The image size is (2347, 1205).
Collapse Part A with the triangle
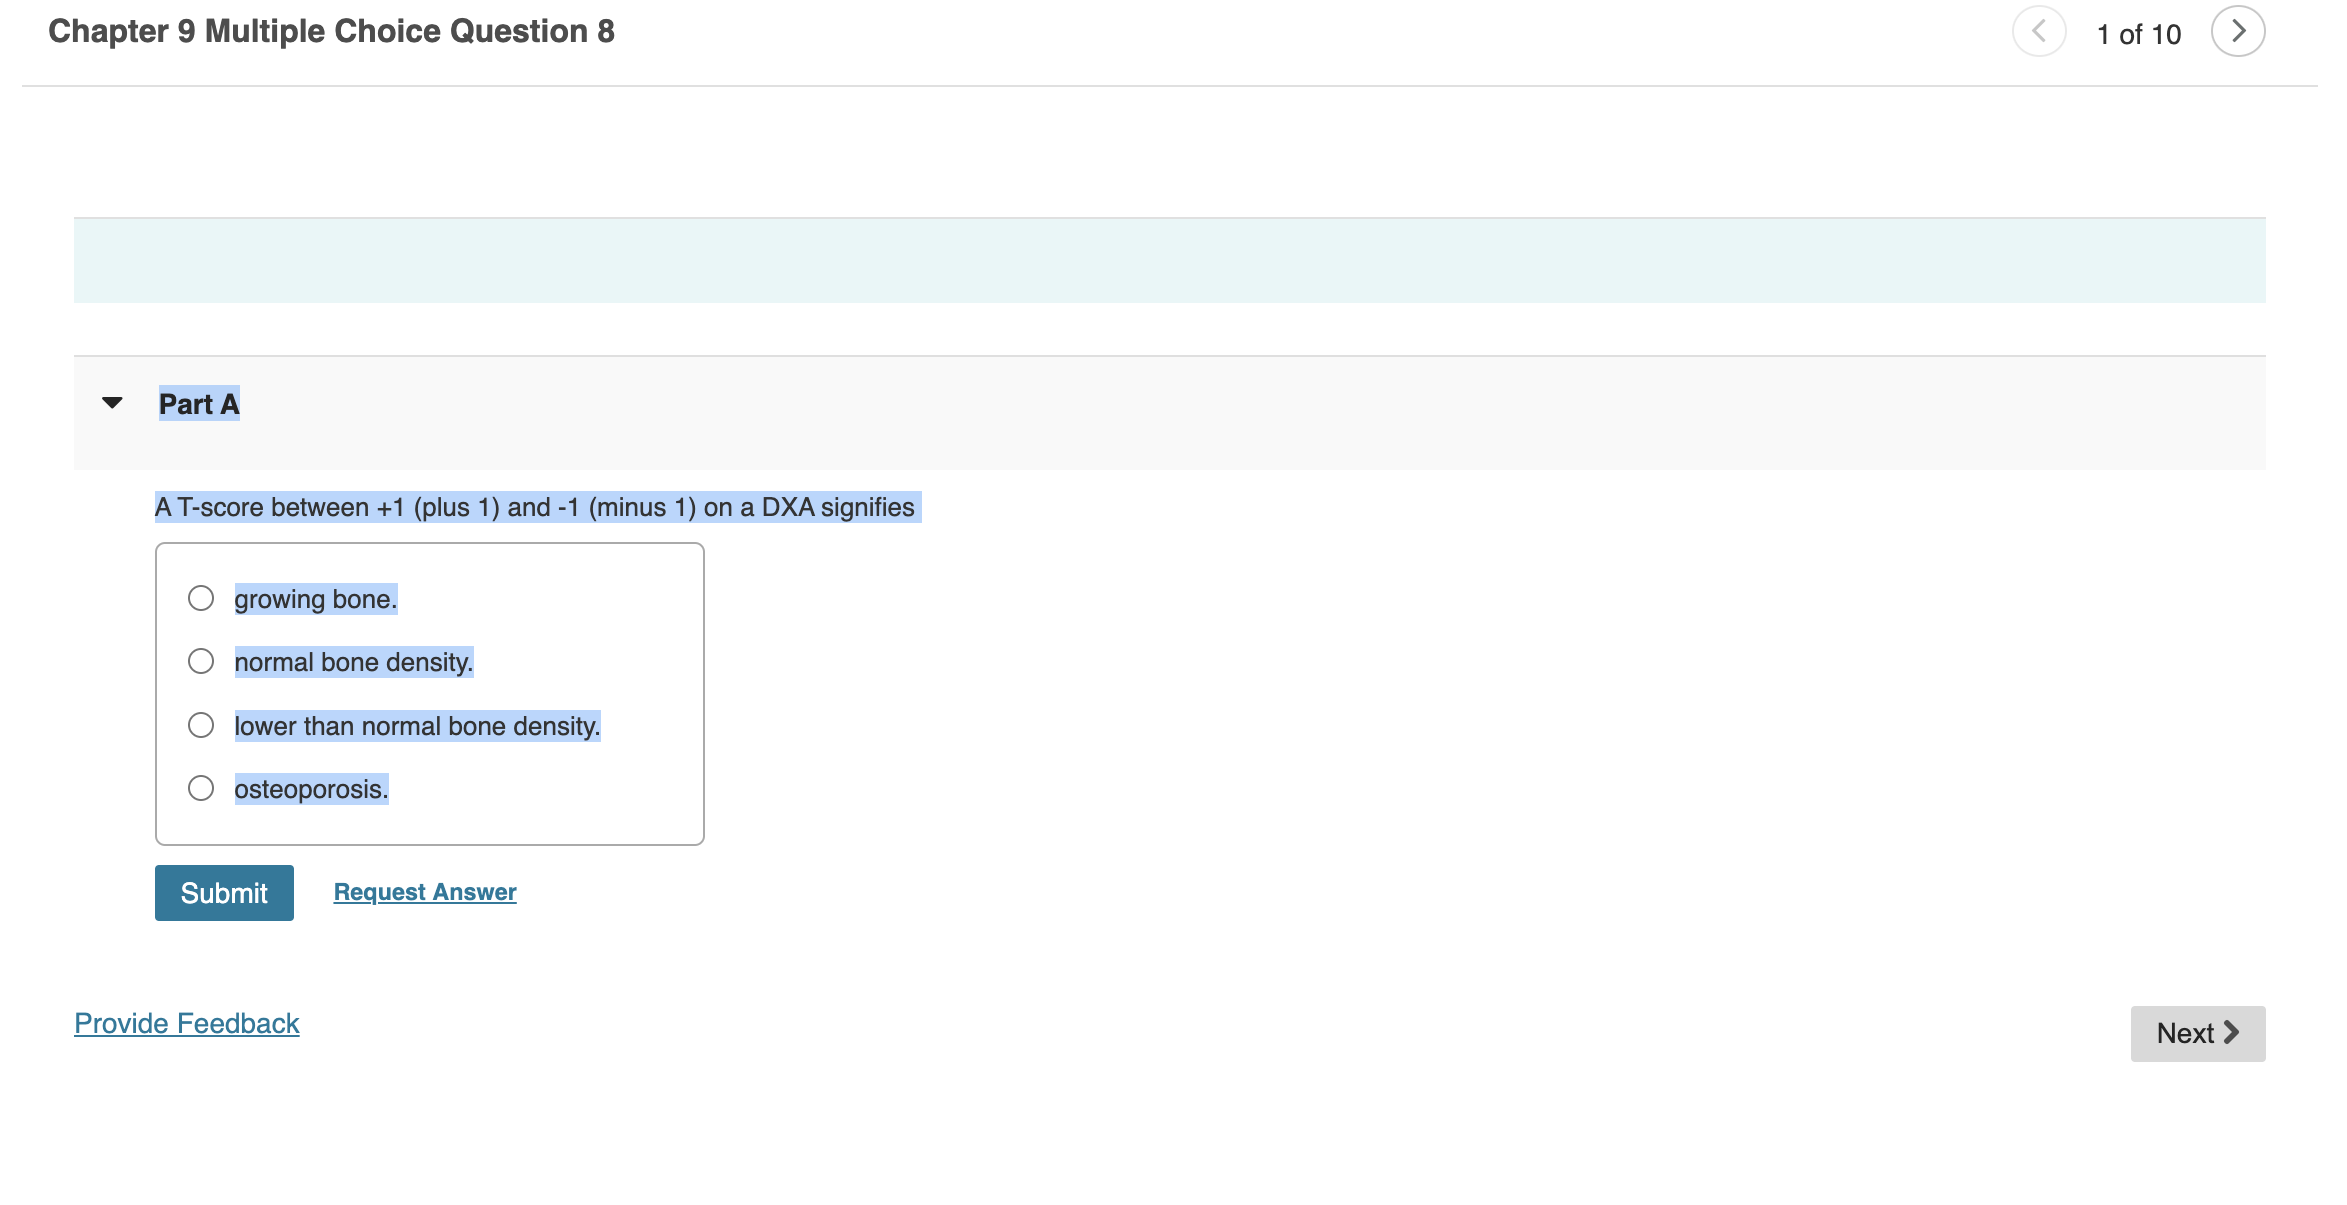(x=112, y=403)
